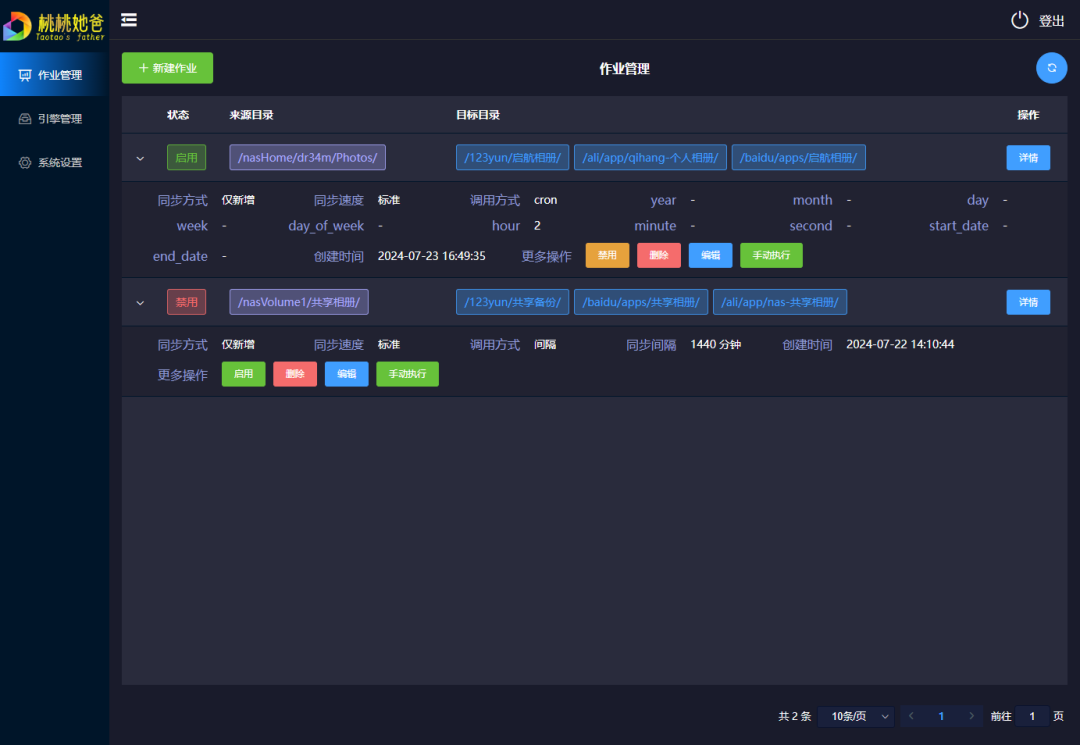The width and height of the screenshot is (1080, 745).
Task: Manually execute the Photos cron job
Action: [771, 255]
